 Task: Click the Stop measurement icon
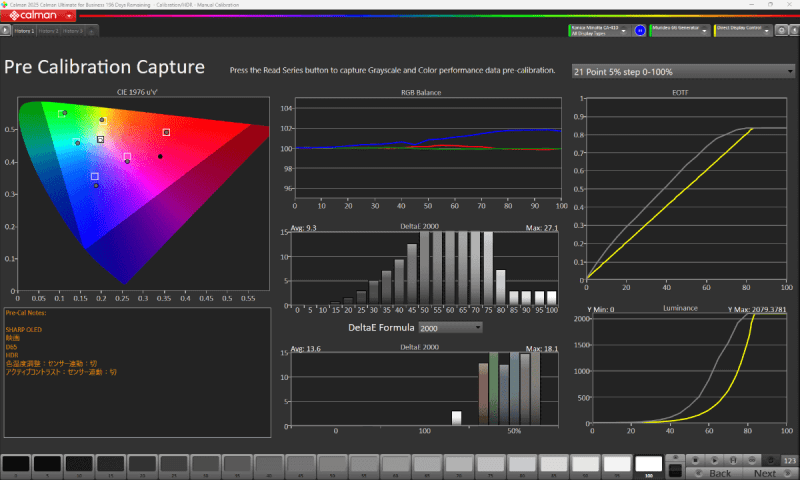click(x=694, y=459)
